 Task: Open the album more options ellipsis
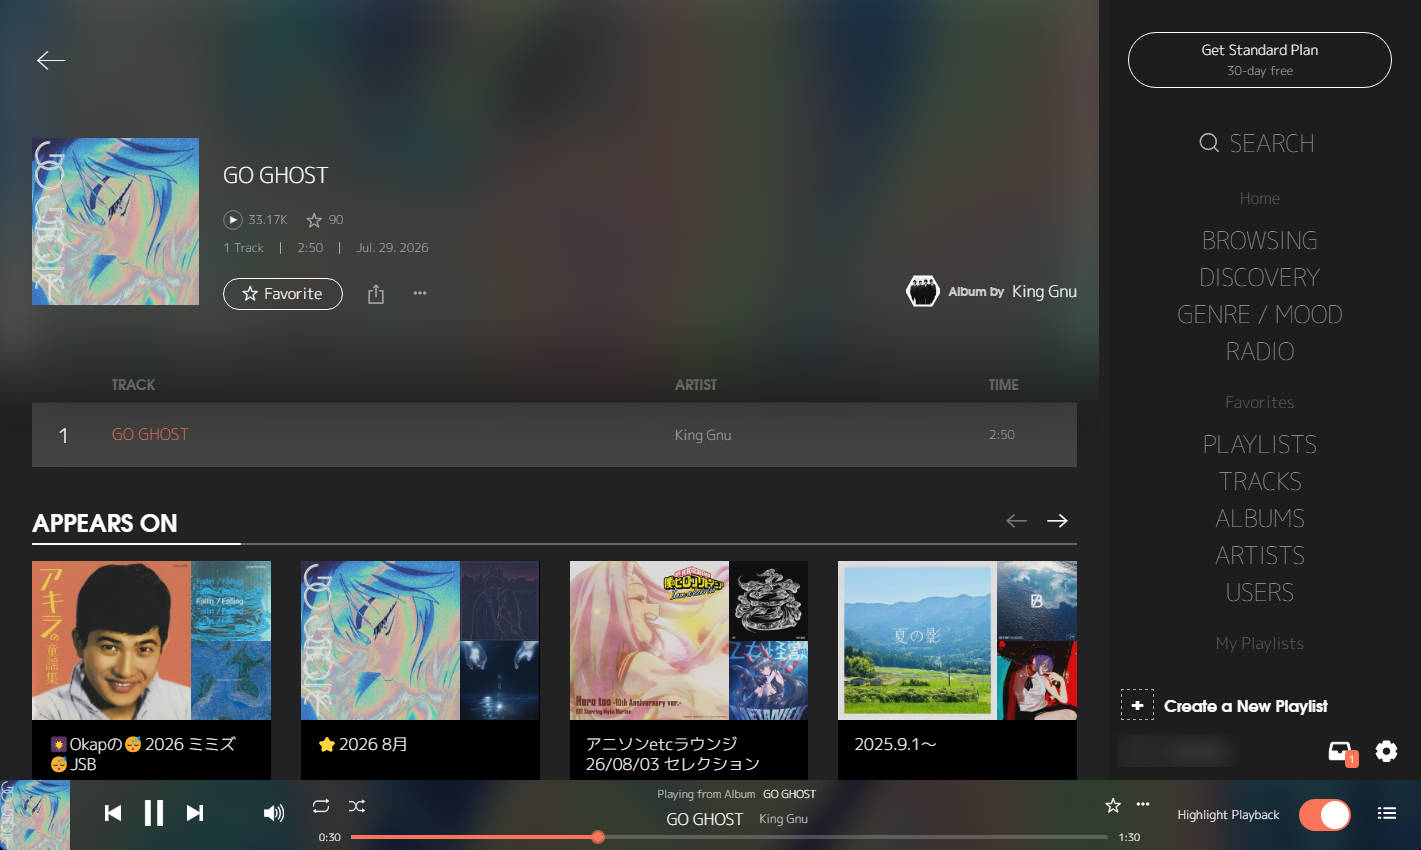pos(420,293)
